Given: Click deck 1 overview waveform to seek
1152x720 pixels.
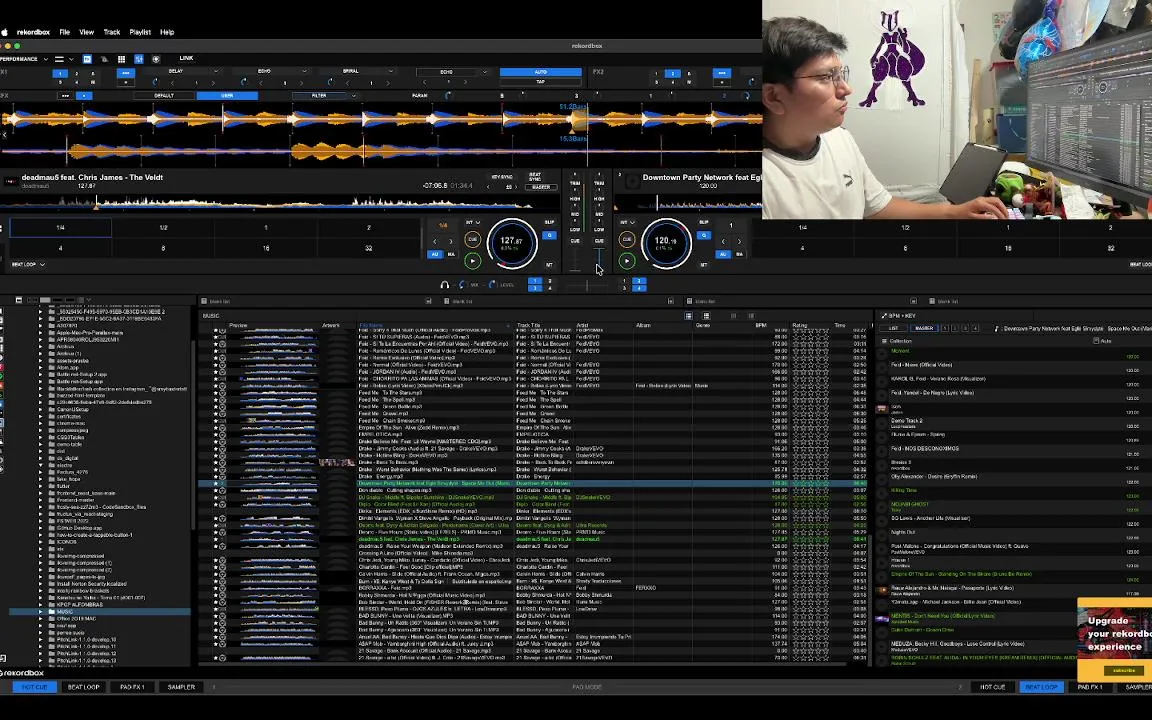Looking at the screenshot, I should [268, 202].
